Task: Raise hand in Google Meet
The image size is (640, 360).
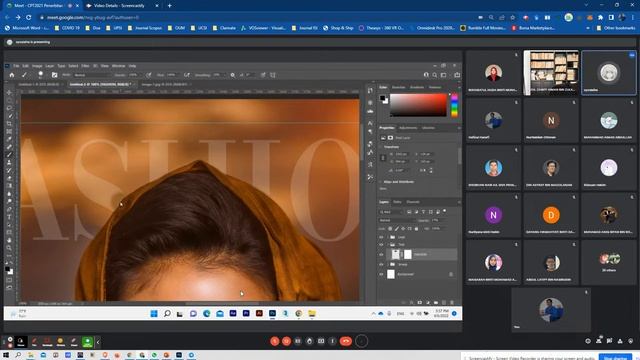Action: point(309,341)
